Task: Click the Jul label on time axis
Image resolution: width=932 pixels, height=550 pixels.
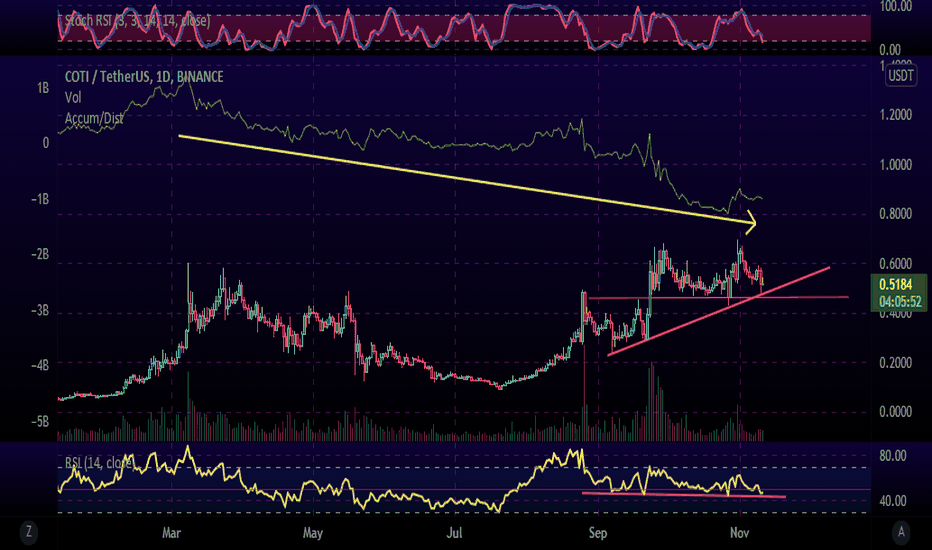Action: coord(454,533)
